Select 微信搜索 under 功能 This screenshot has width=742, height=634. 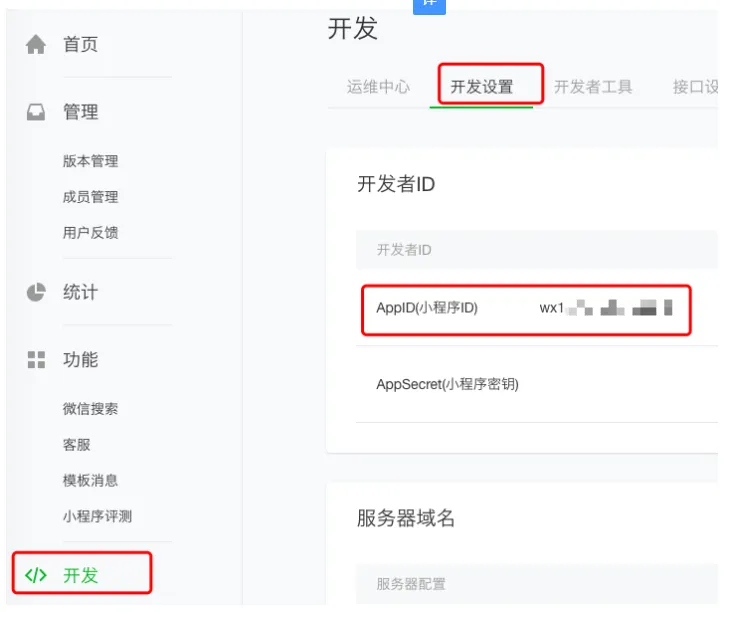click(90, 409)
